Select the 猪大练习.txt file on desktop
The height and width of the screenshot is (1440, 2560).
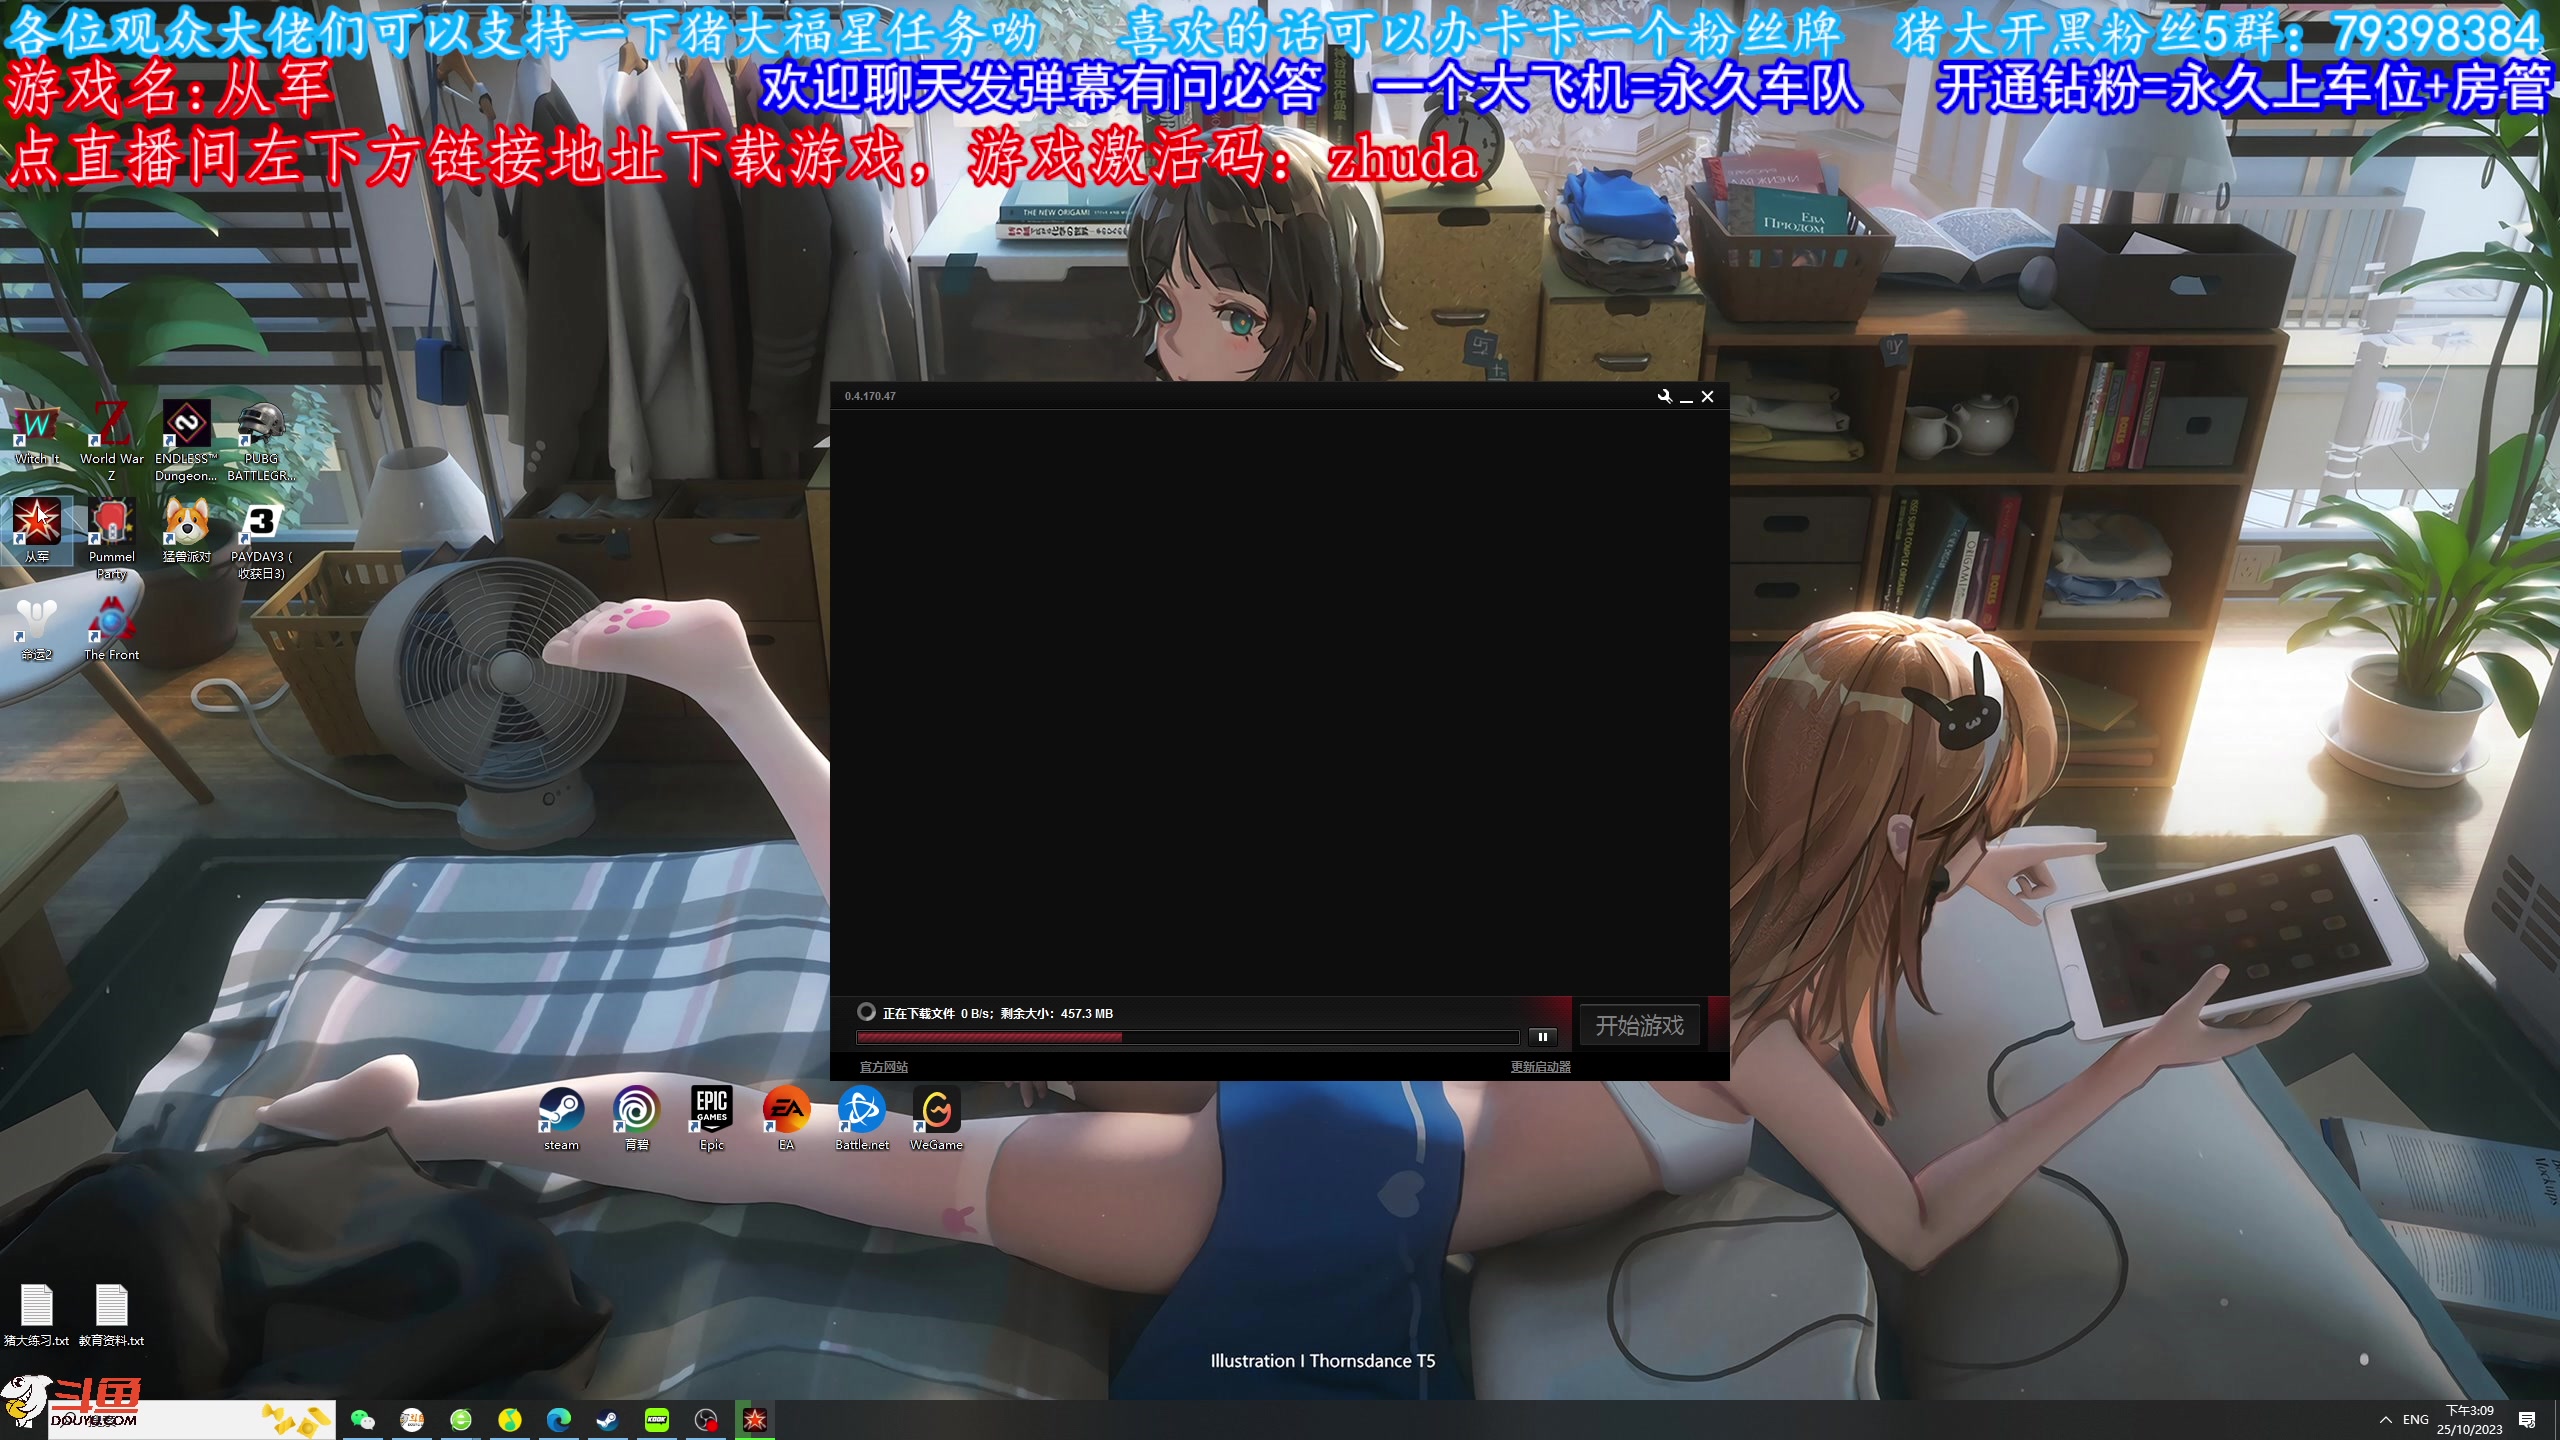tap(37, 1315)
